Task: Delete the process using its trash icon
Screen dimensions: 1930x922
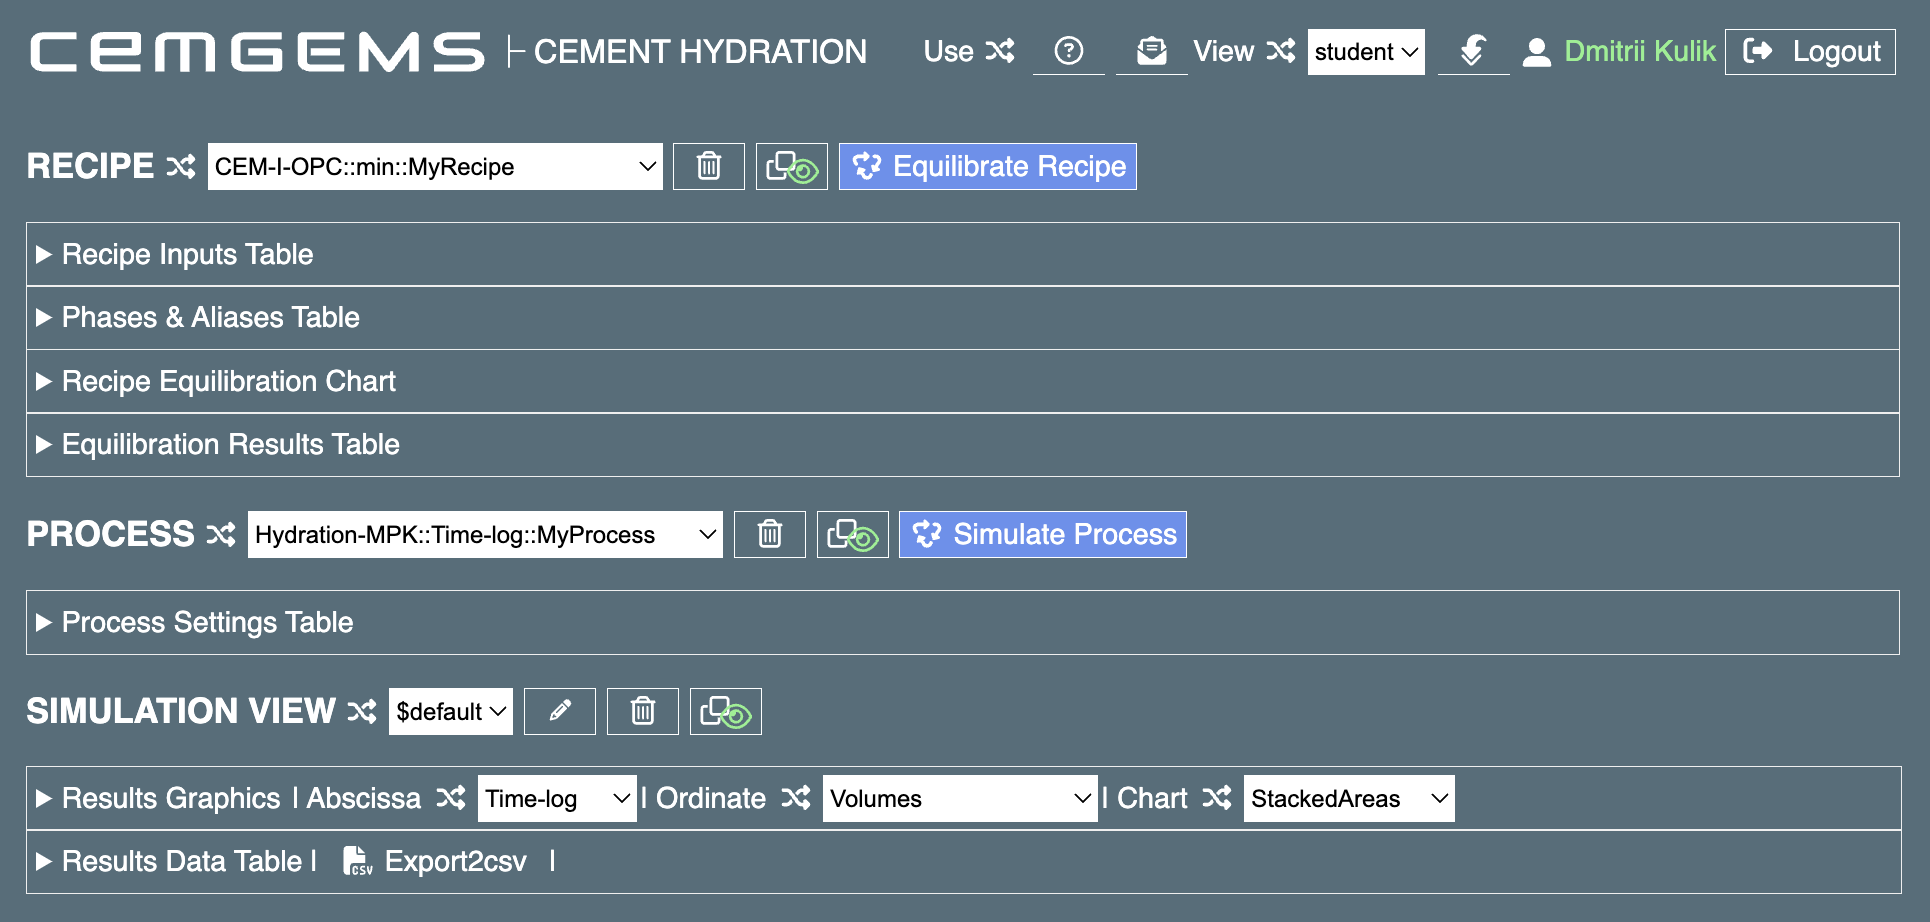Action: pyautogui.click(x=769, y=534)
